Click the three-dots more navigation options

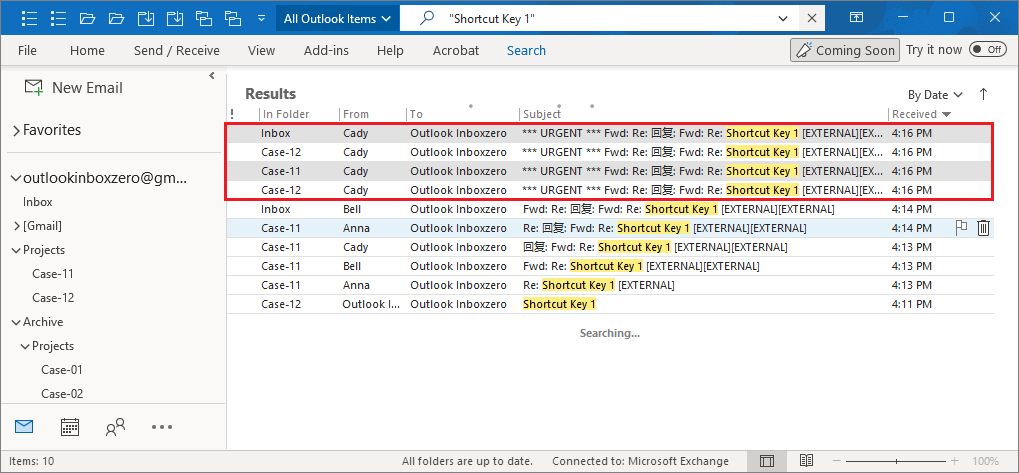(x=162, y=427)
